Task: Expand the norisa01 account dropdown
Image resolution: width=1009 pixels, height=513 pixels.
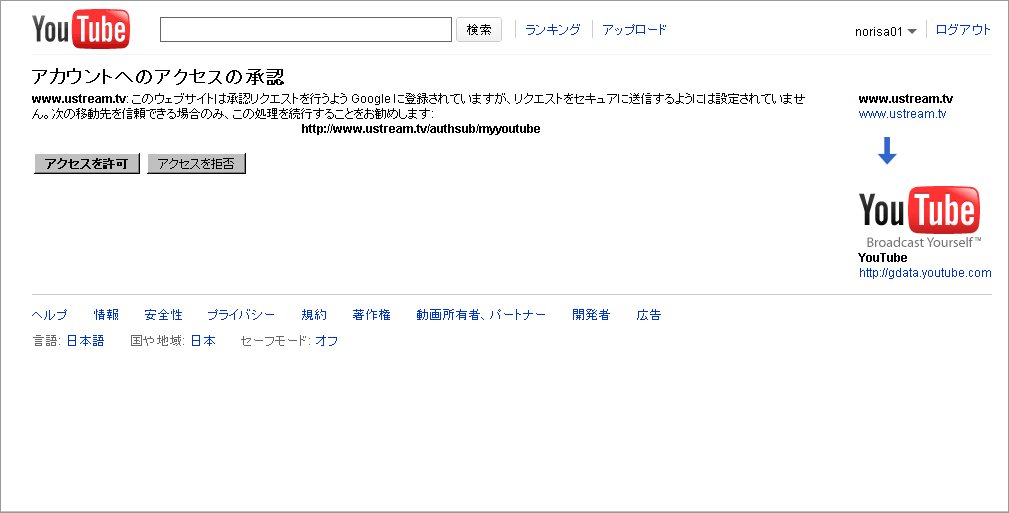Action: click(885, 32)
